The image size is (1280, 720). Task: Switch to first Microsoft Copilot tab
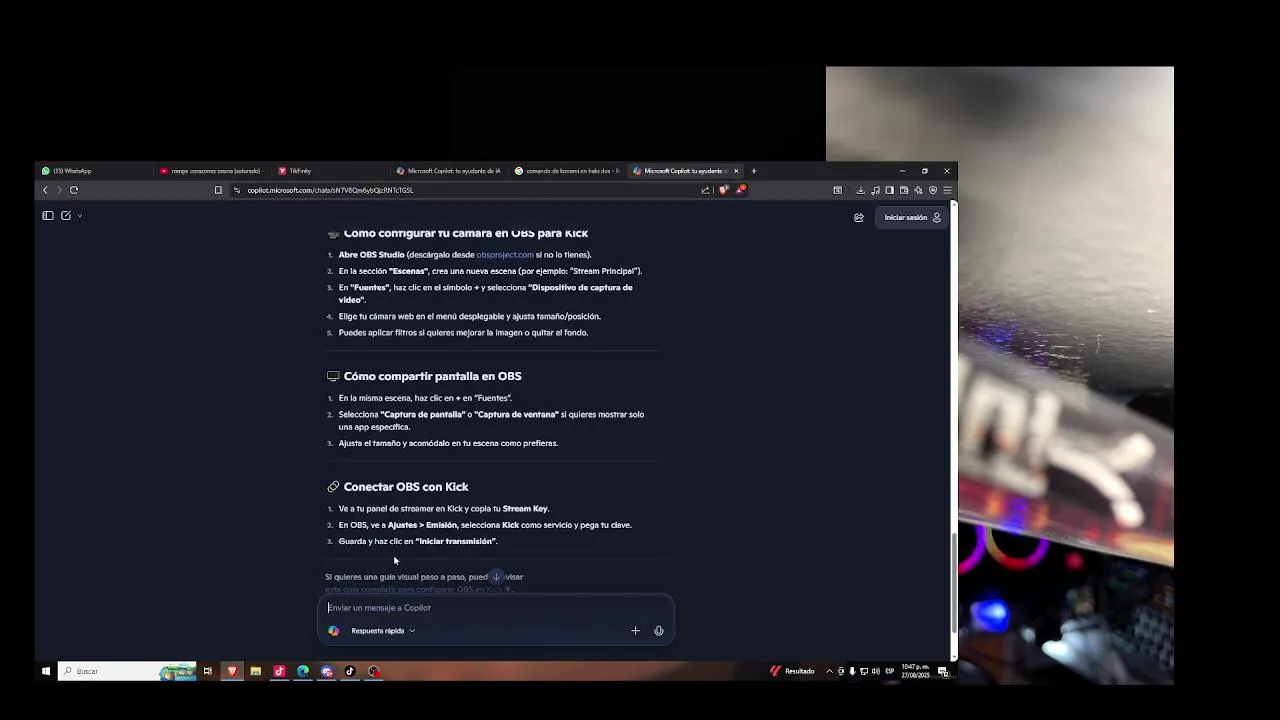click(449, 171)
